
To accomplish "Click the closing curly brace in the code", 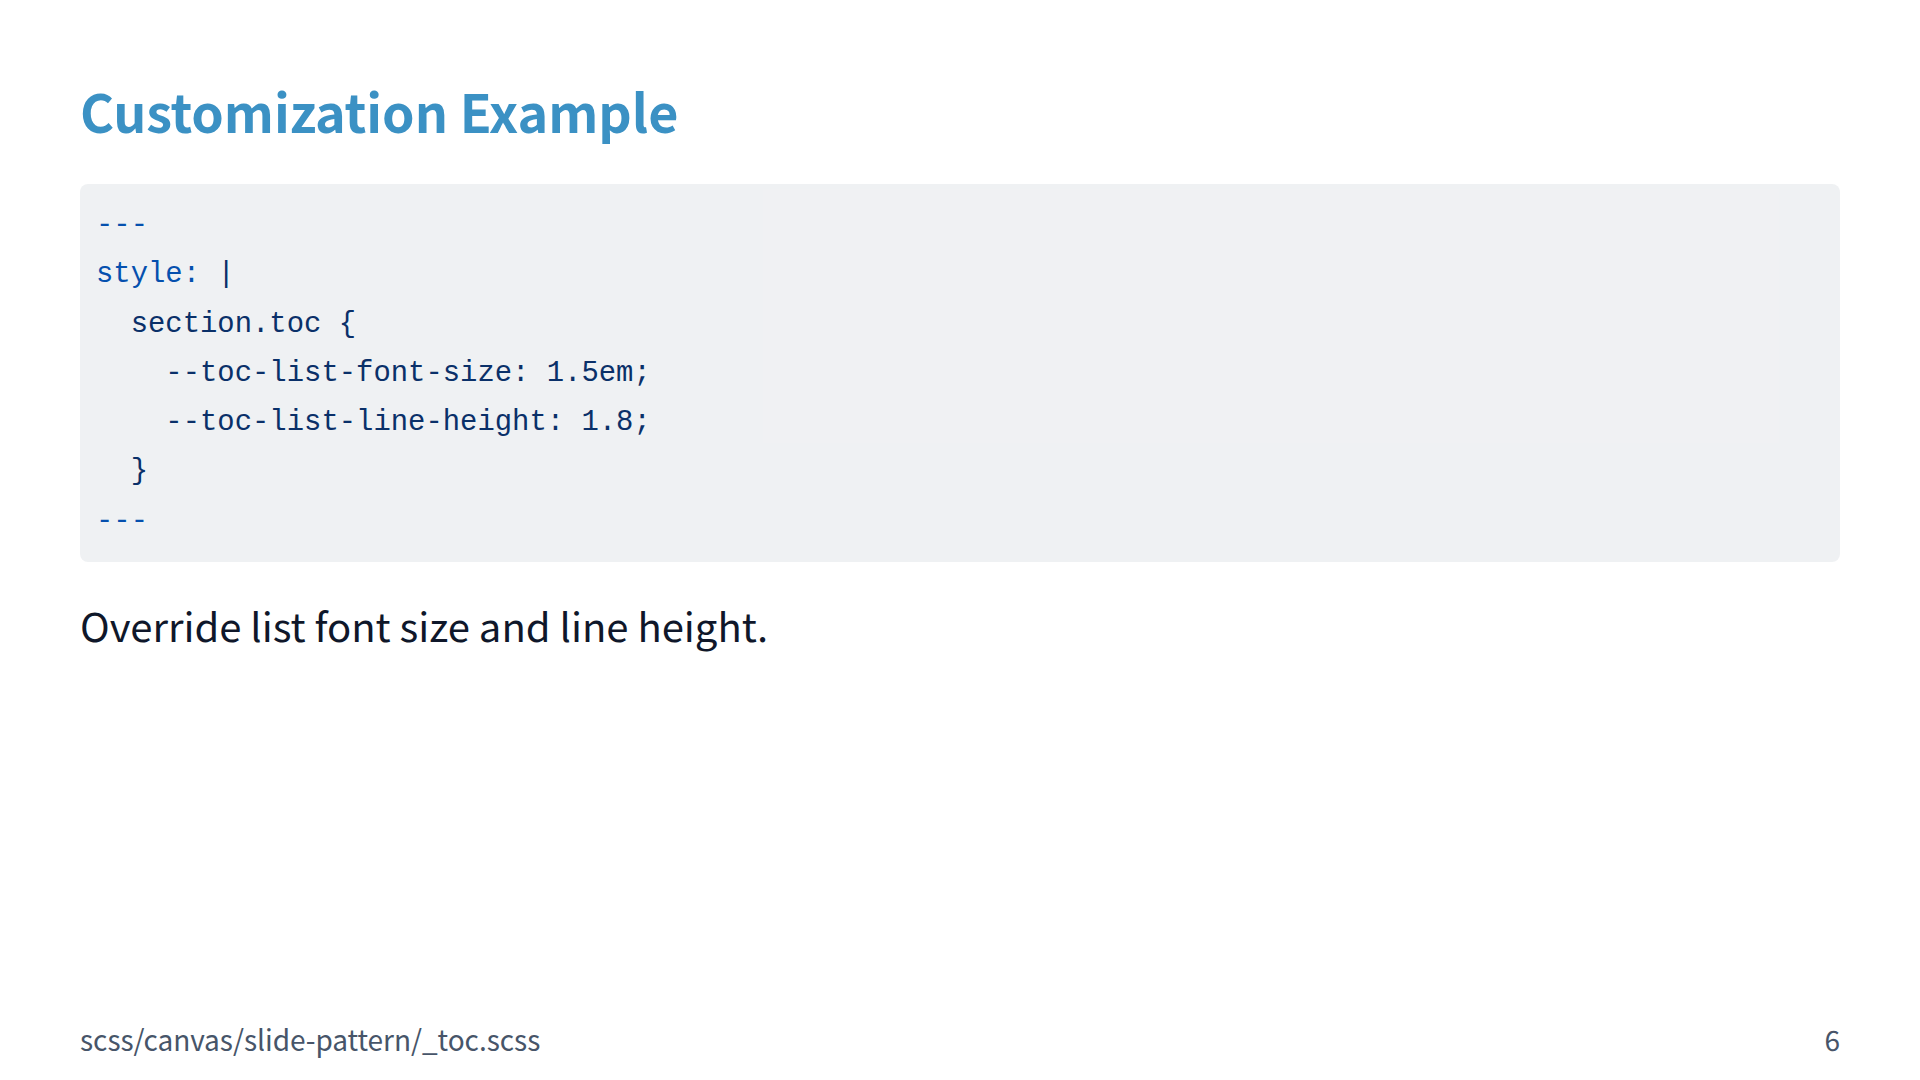I will 139,470.
